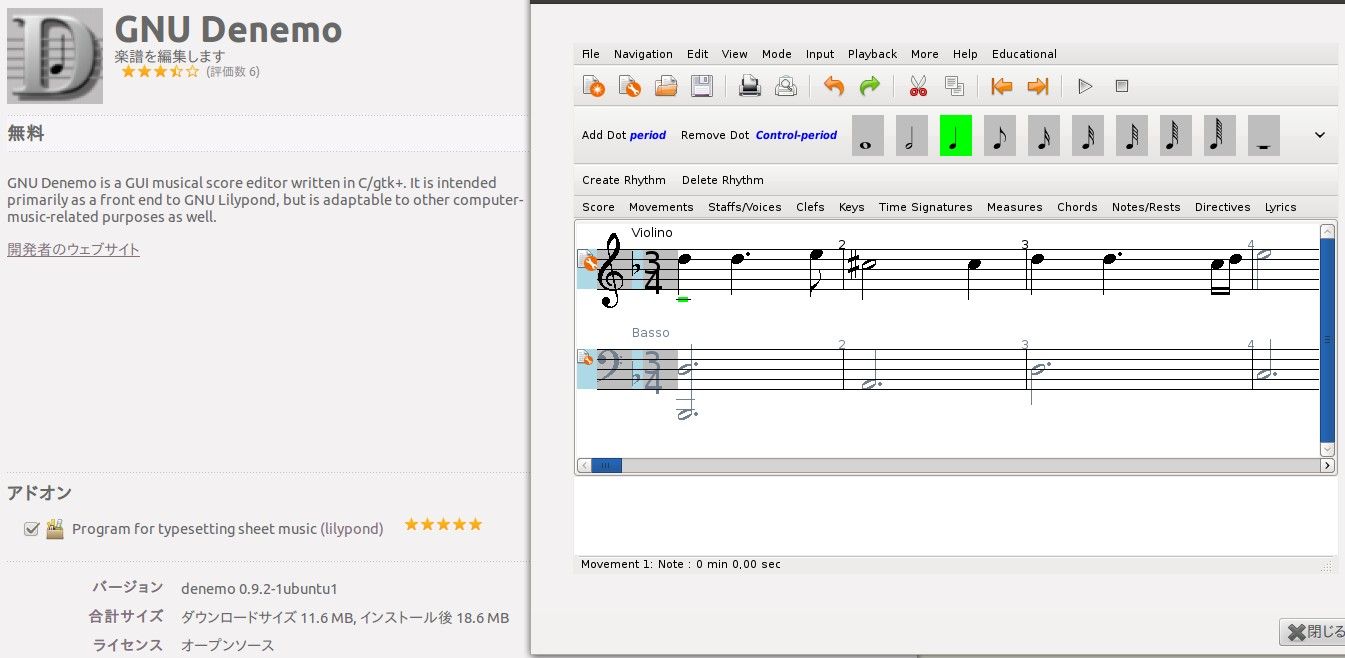Open the Chords menu

click(x=1077, y=207)
